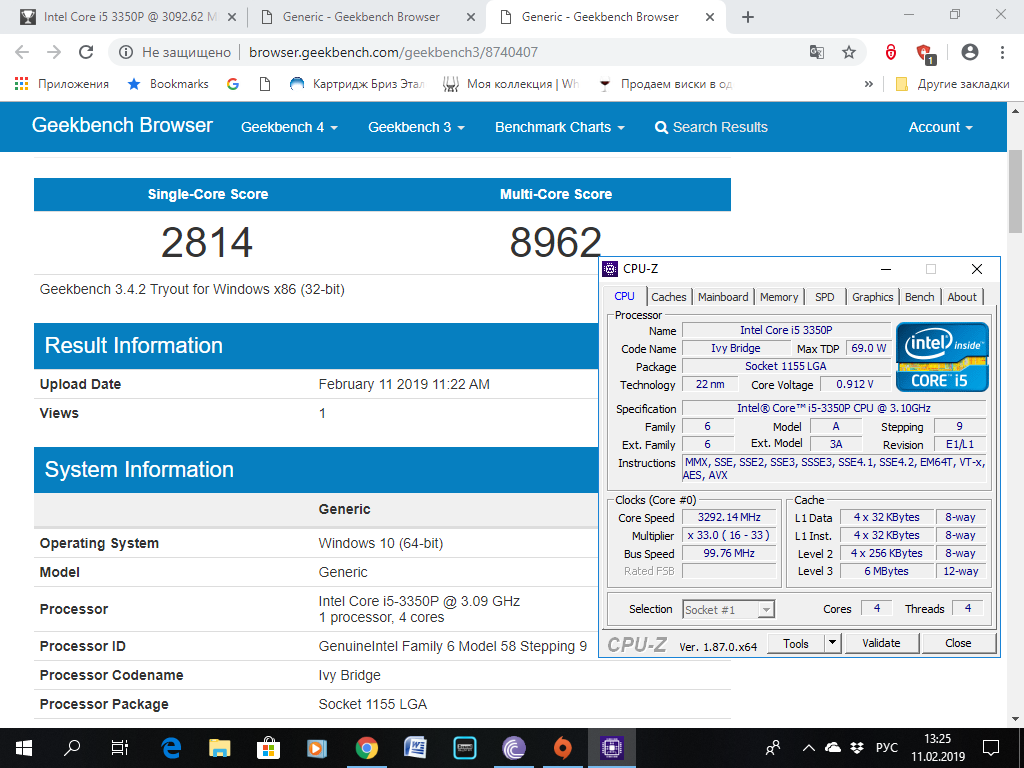Close the middle Generic Geekbench tab
Image resolution: width=1024 pixels, height=768 pixels.
(x=470, y=18)
